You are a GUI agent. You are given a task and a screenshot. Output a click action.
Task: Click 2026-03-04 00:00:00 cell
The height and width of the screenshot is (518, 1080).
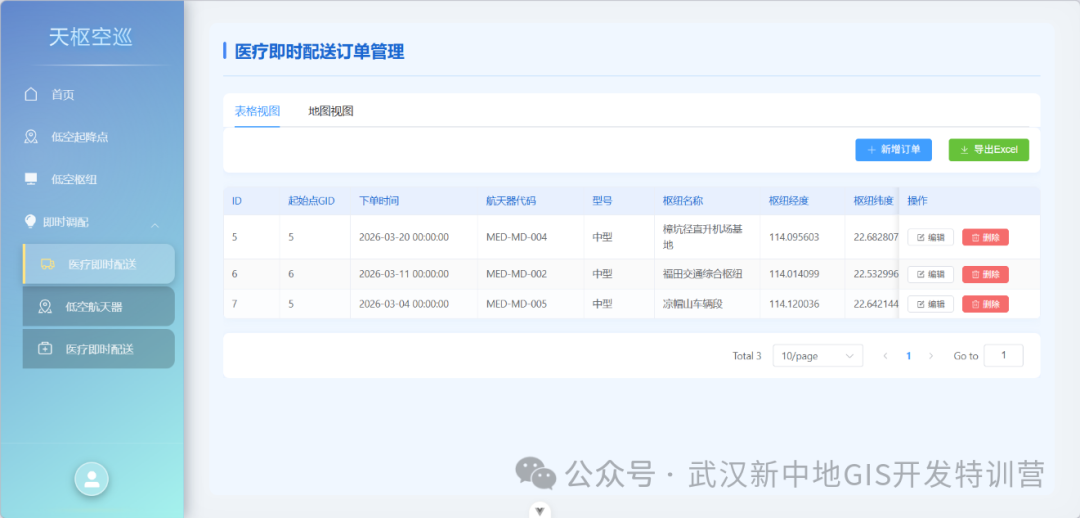pos(404,304)
